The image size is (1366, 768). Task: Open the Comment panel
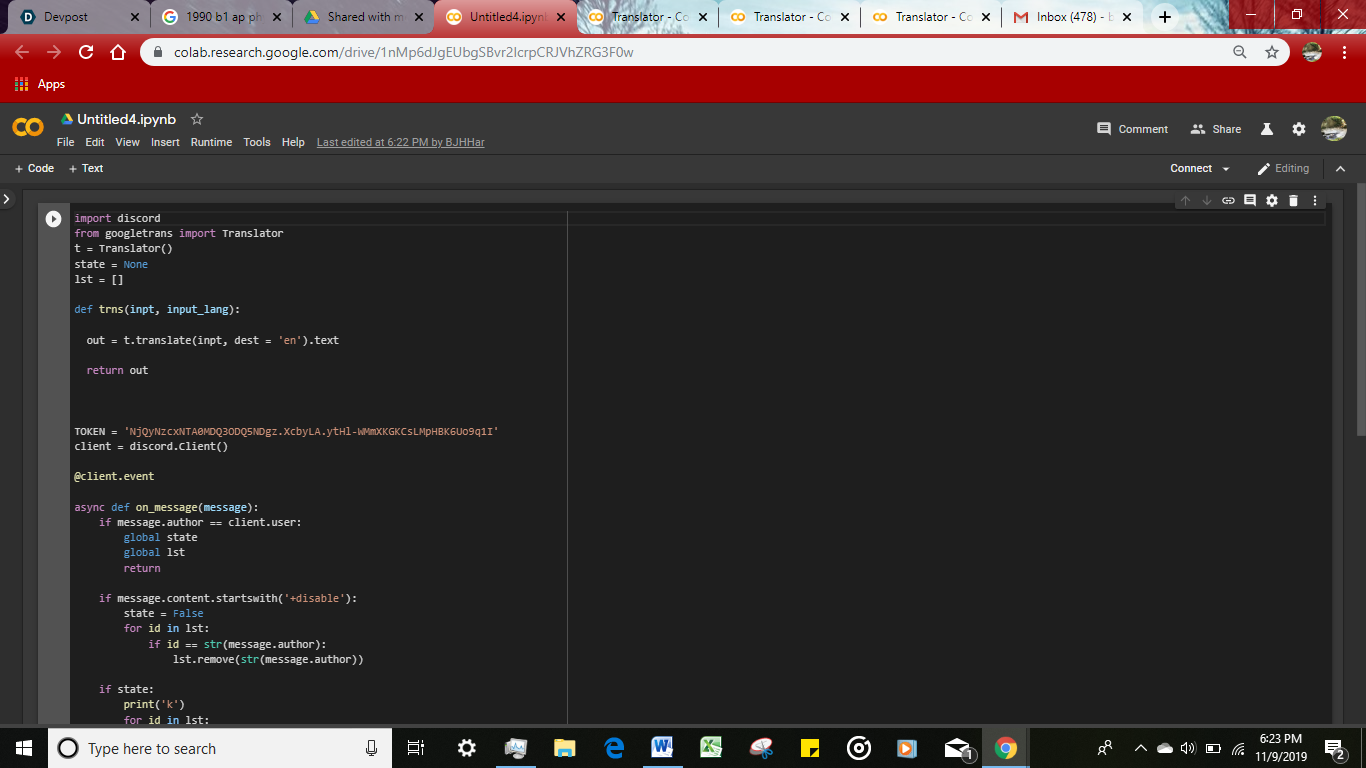pos(1132,129)
